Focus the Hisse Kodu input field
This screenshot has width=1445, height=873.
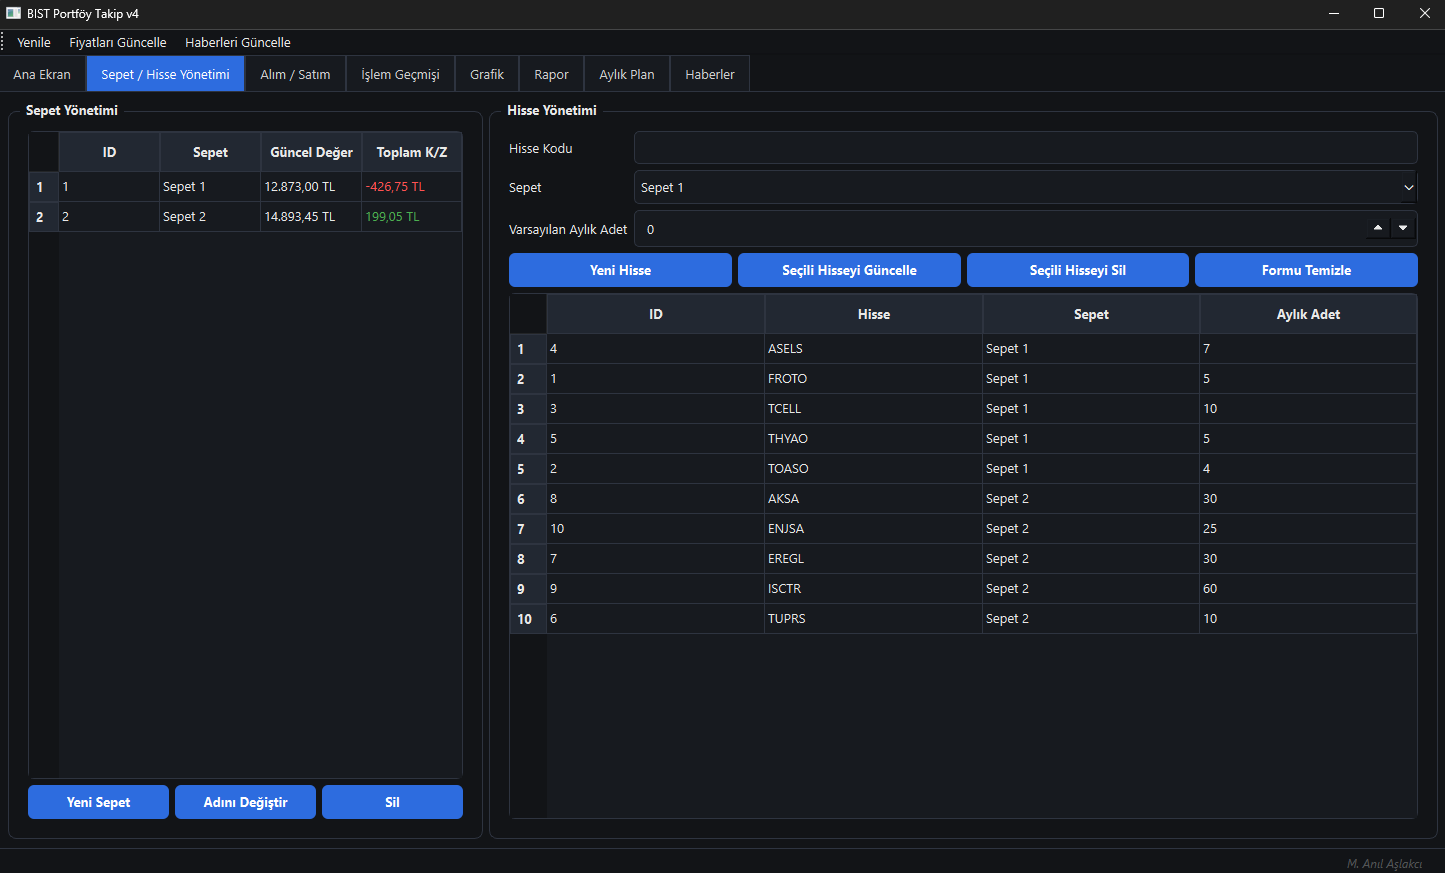[x=1025, y=148]
